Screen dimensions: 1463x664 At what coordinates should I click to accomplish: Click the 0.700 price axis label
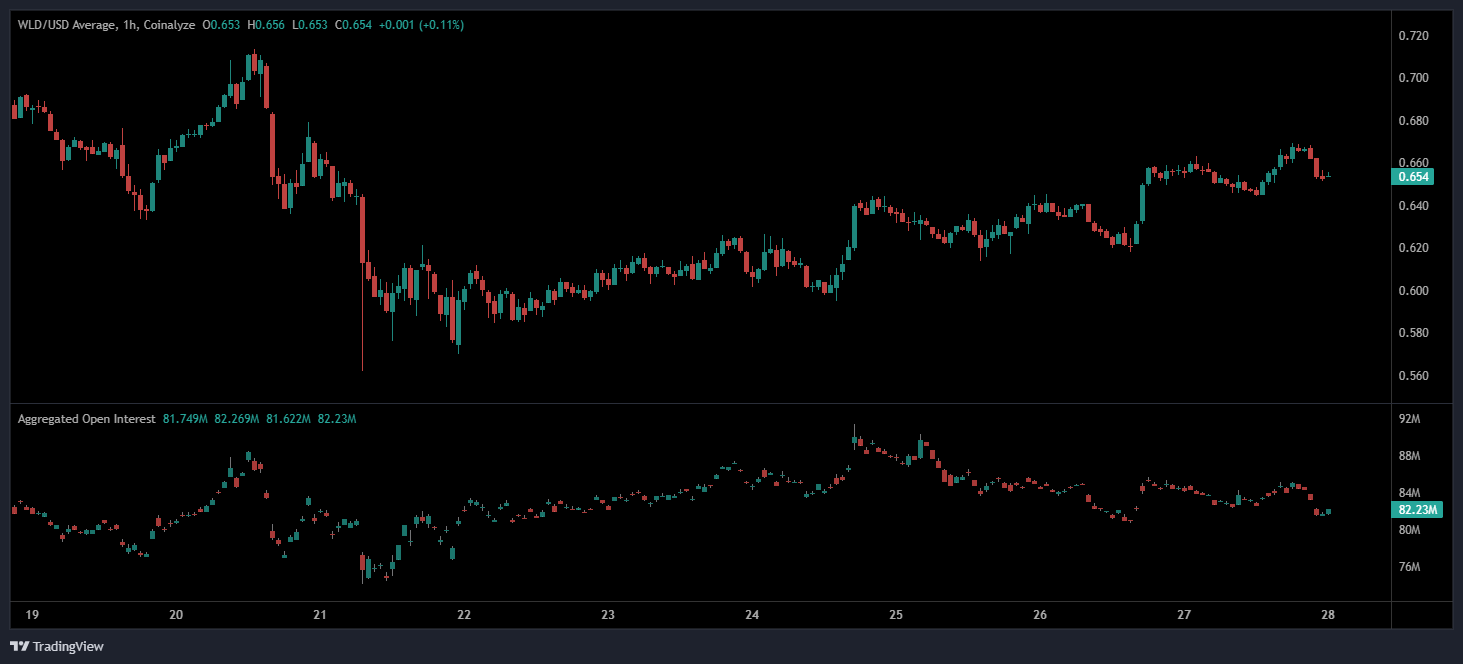coord(1413,78)
